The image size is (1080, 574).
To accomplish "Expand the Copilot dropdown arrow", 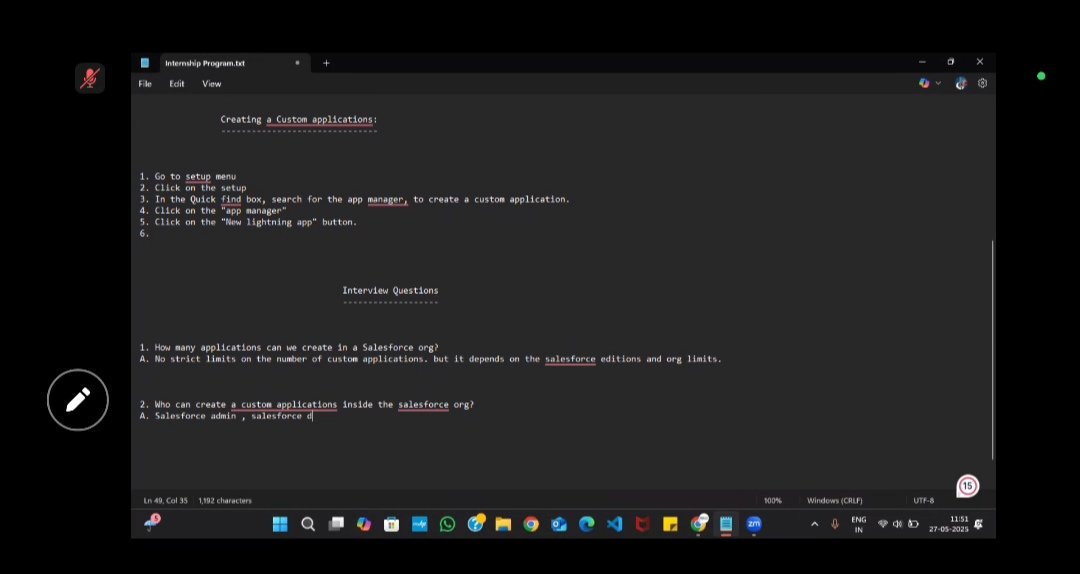I will pyautogui.click(x=938, y=83).
